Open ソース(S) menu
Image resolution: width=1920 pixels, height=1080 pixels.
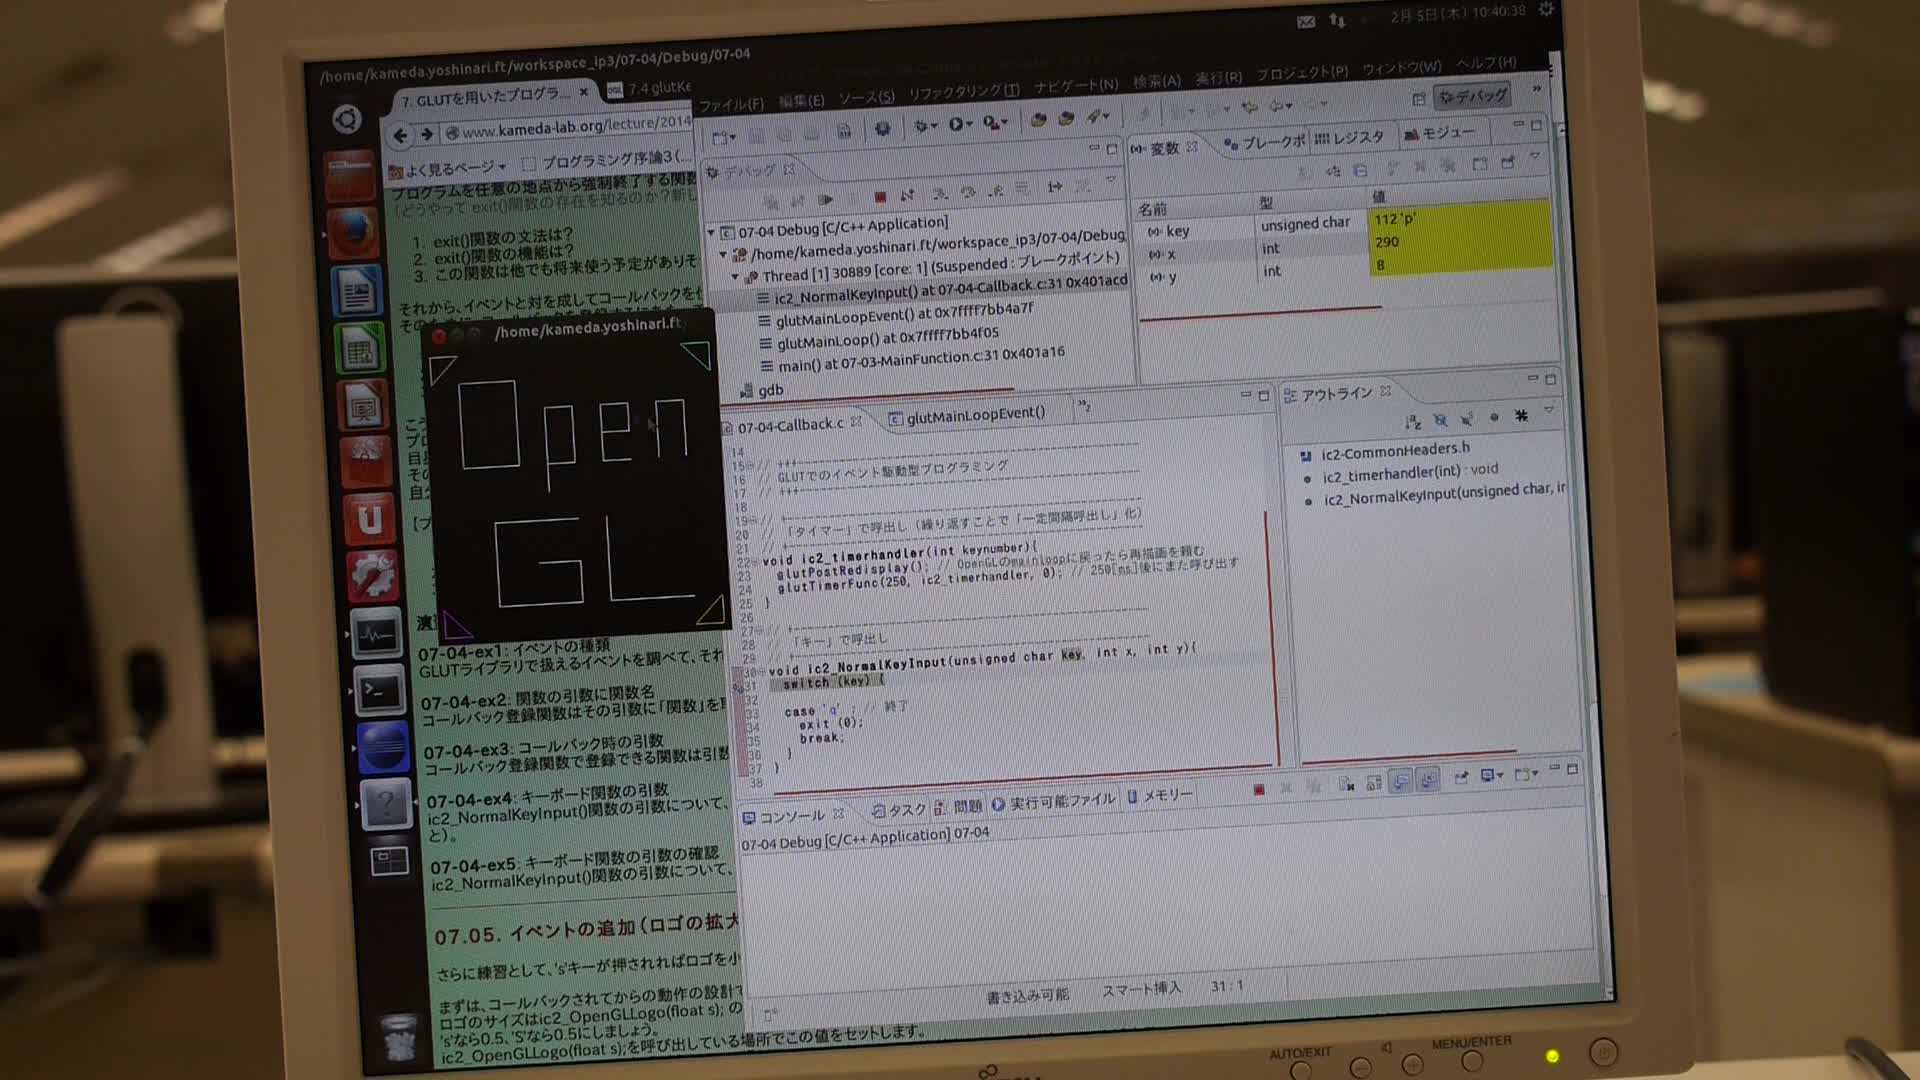click(x=866, y=97)
